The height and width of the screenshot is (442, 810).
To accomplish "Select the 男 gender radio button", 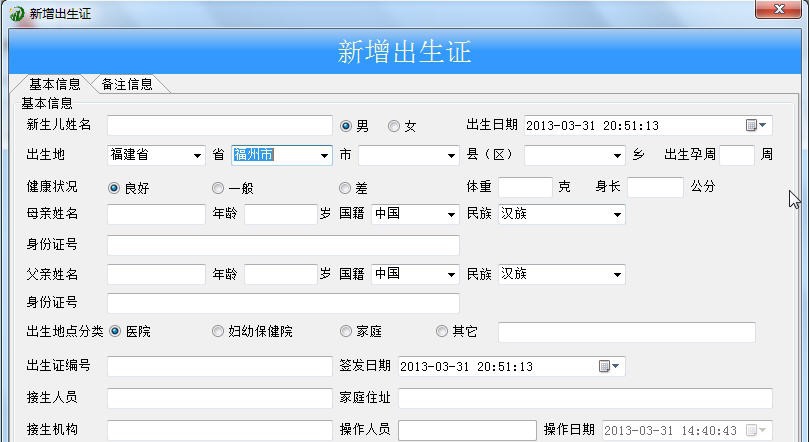I will [346, 125].
